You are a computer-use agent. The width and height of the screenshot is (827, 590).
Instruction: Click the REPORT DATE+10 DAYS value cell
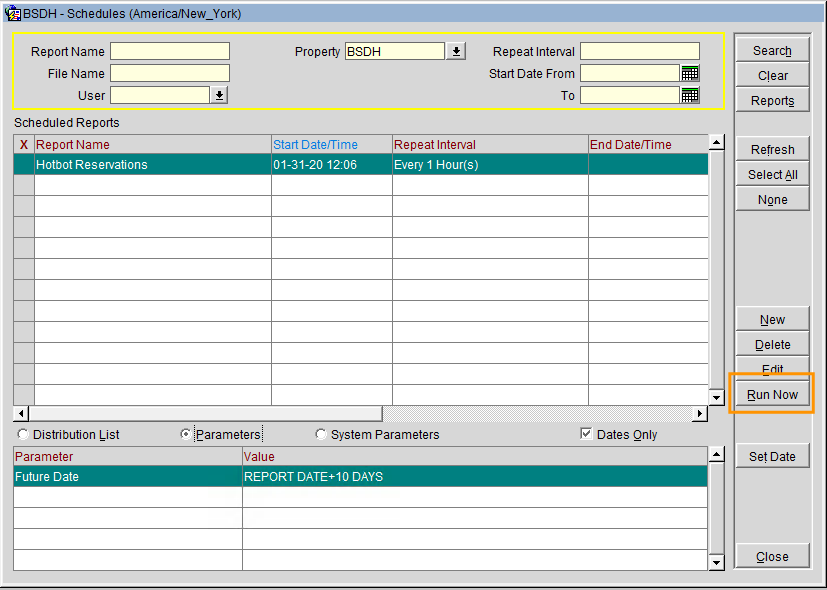click(475, 476)
